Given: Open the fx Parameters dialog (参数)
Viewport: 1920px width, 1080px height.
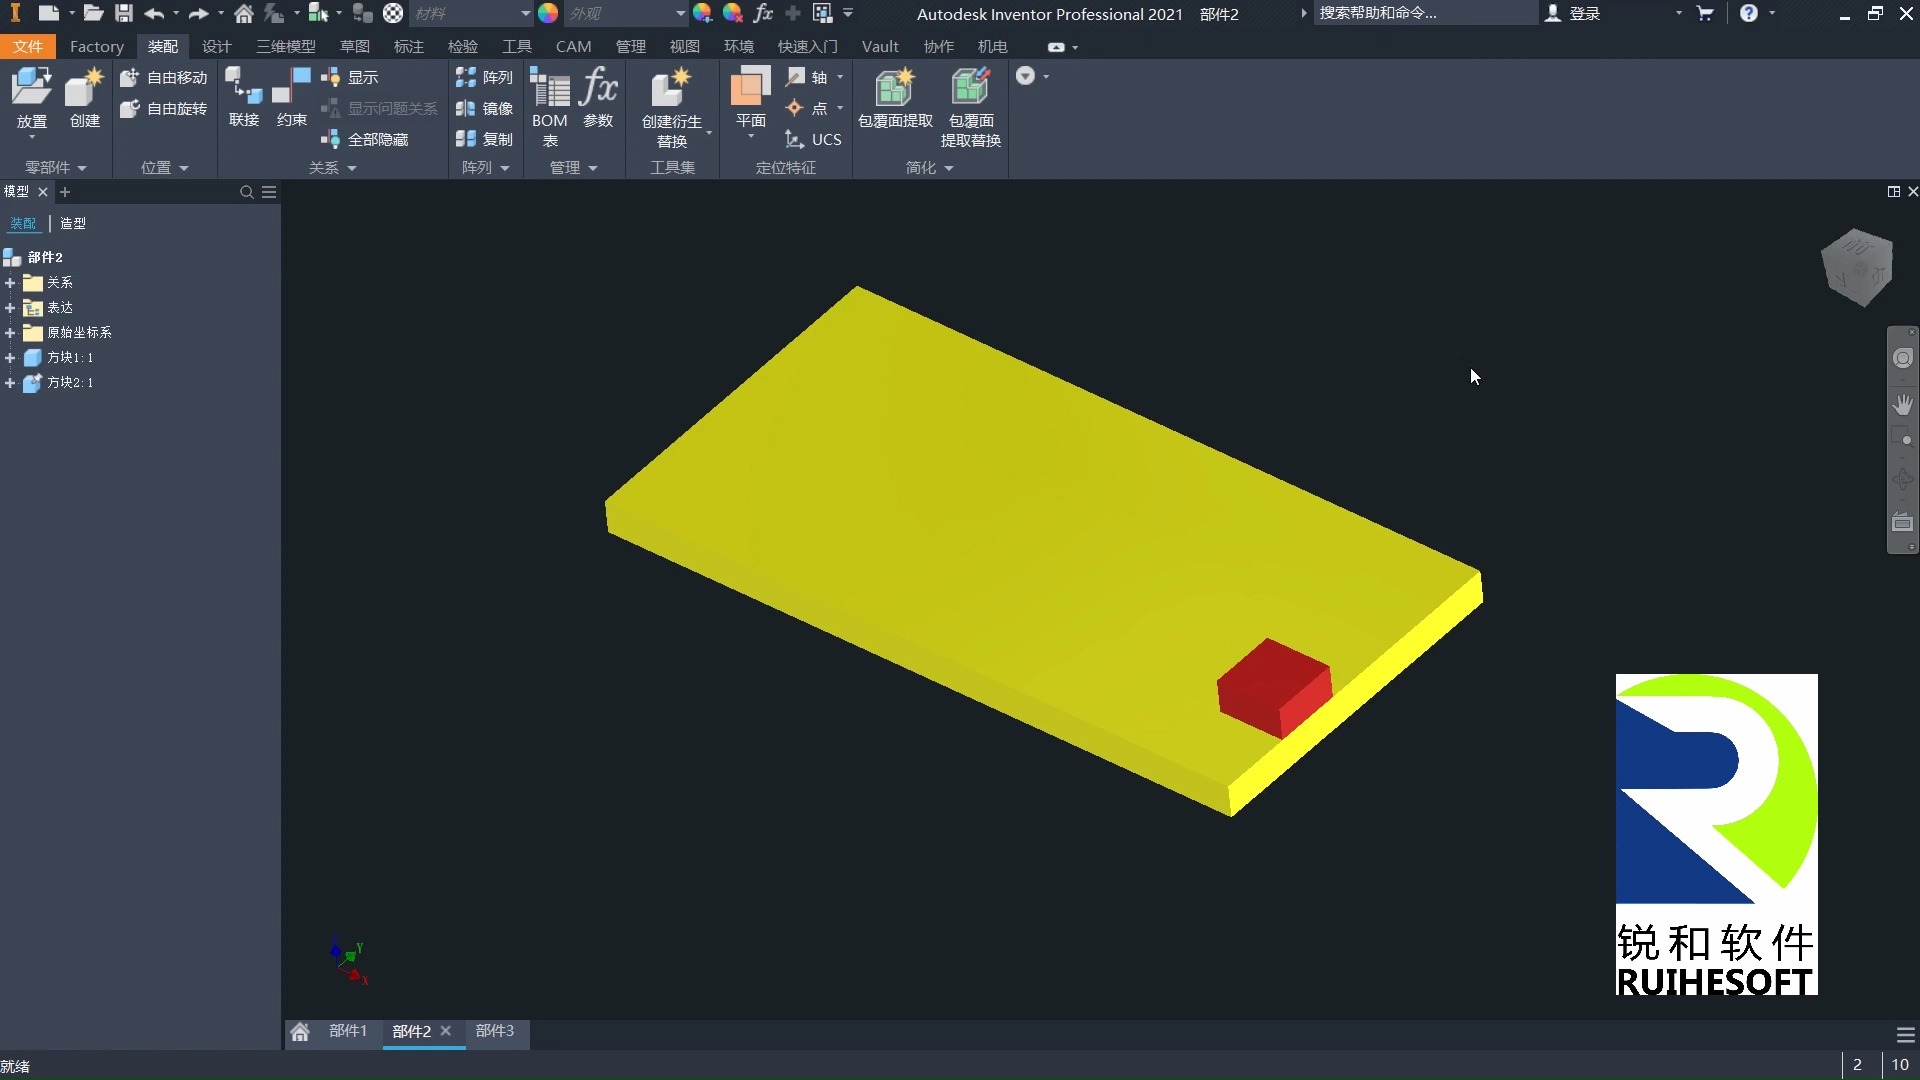Looking at the screenshot, I should click(598, 97).
